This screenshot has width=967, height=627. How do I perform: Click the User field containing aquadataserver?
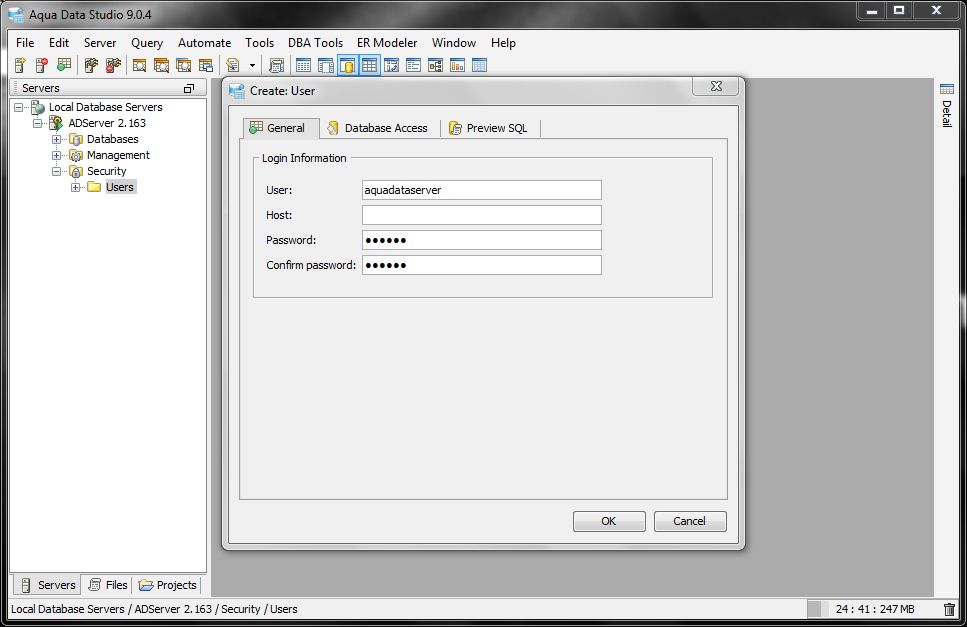(x=482, y=190)
